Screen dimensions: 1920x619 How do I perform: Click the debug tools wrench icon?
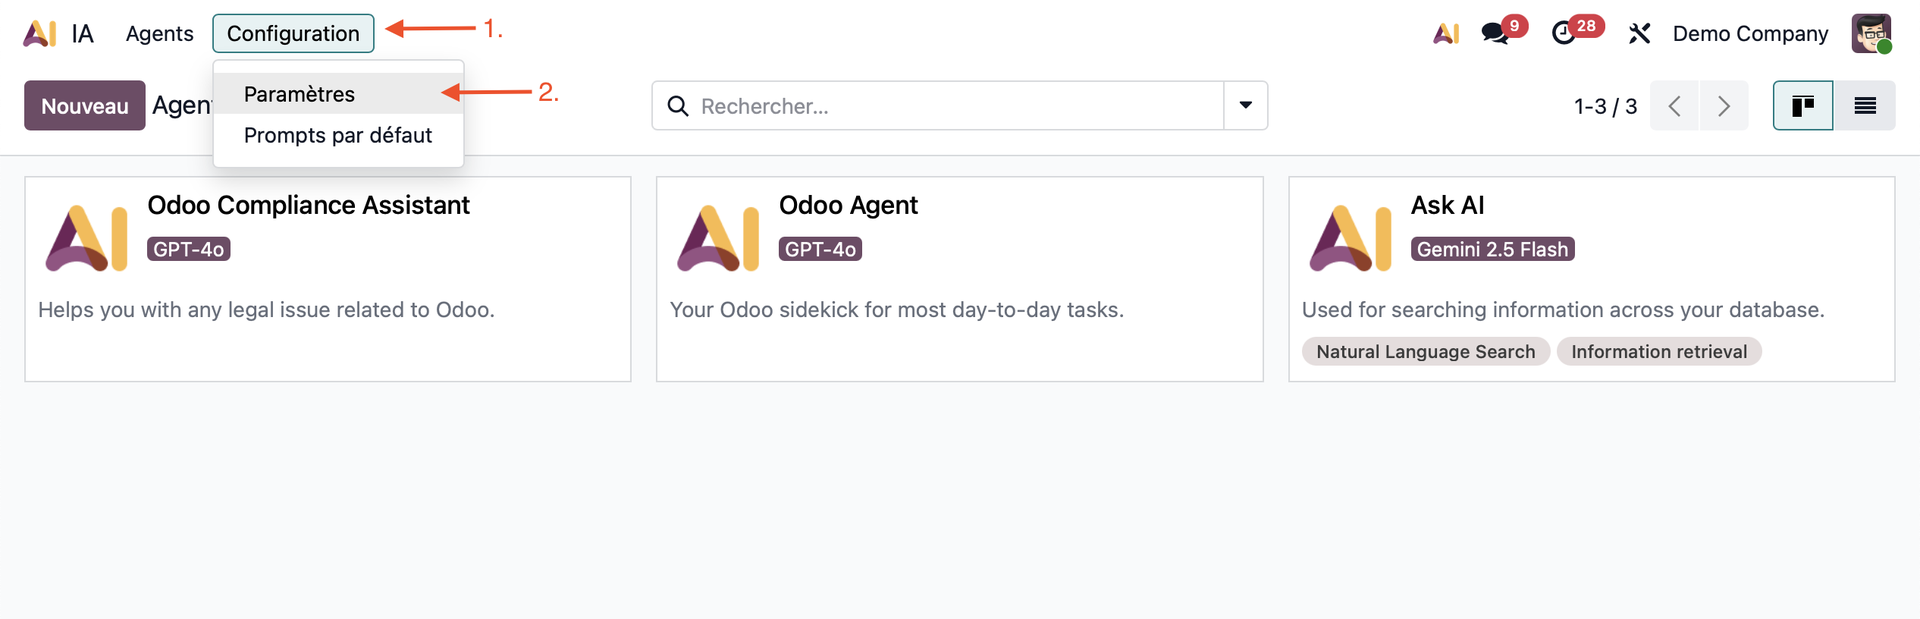1639,34
